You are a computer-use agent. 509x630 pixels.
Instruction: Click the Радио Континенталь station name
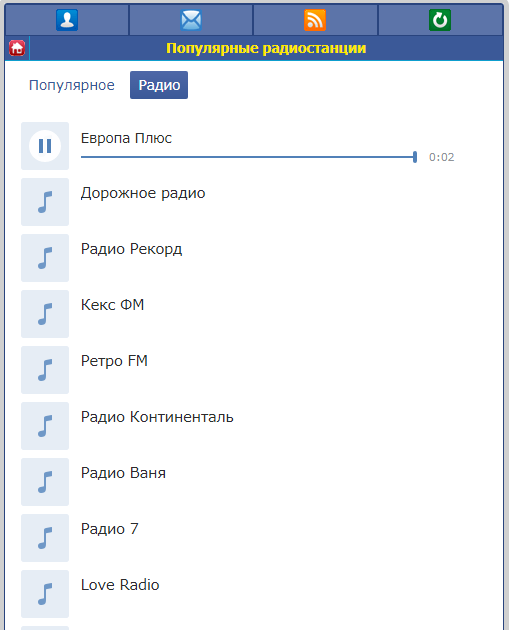click(x=157, y=417)
